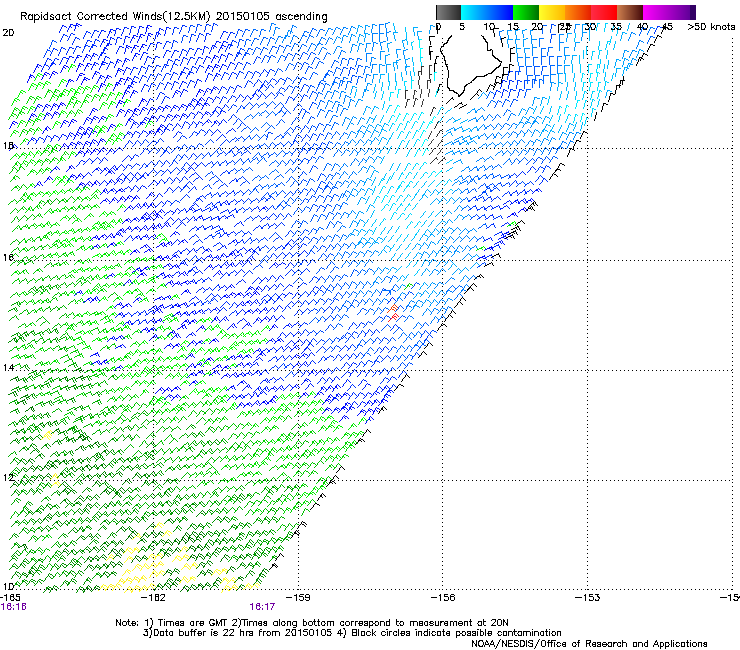Click the yellow 20-25 knots legend swatch

point(552,12)
